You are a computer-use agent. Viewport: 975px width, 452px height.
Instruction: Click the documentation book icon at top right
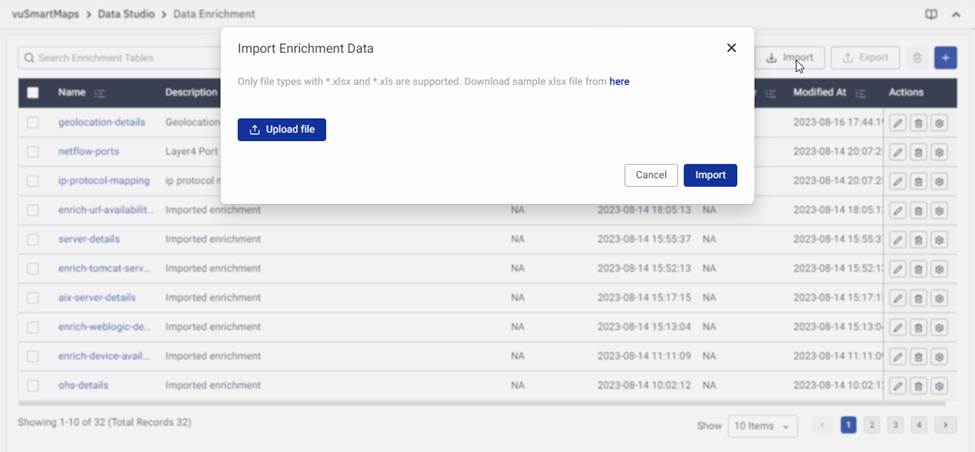pyautogui.click(x=931, y=15)
